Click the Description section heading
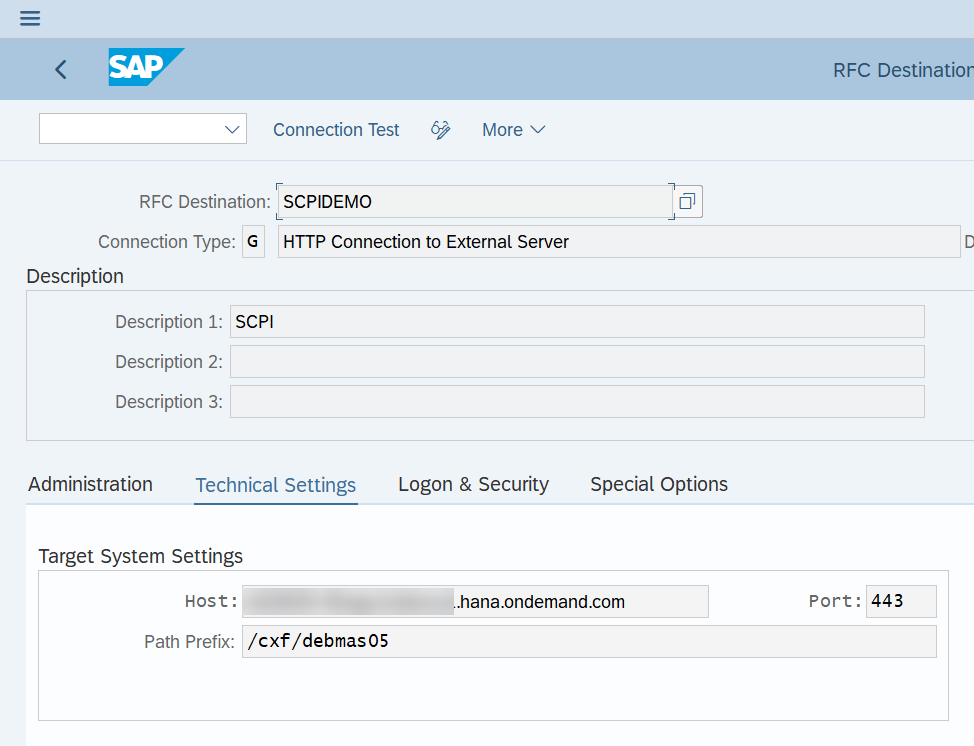The height and width of the screenshot is (746, 974). point(75,276)
